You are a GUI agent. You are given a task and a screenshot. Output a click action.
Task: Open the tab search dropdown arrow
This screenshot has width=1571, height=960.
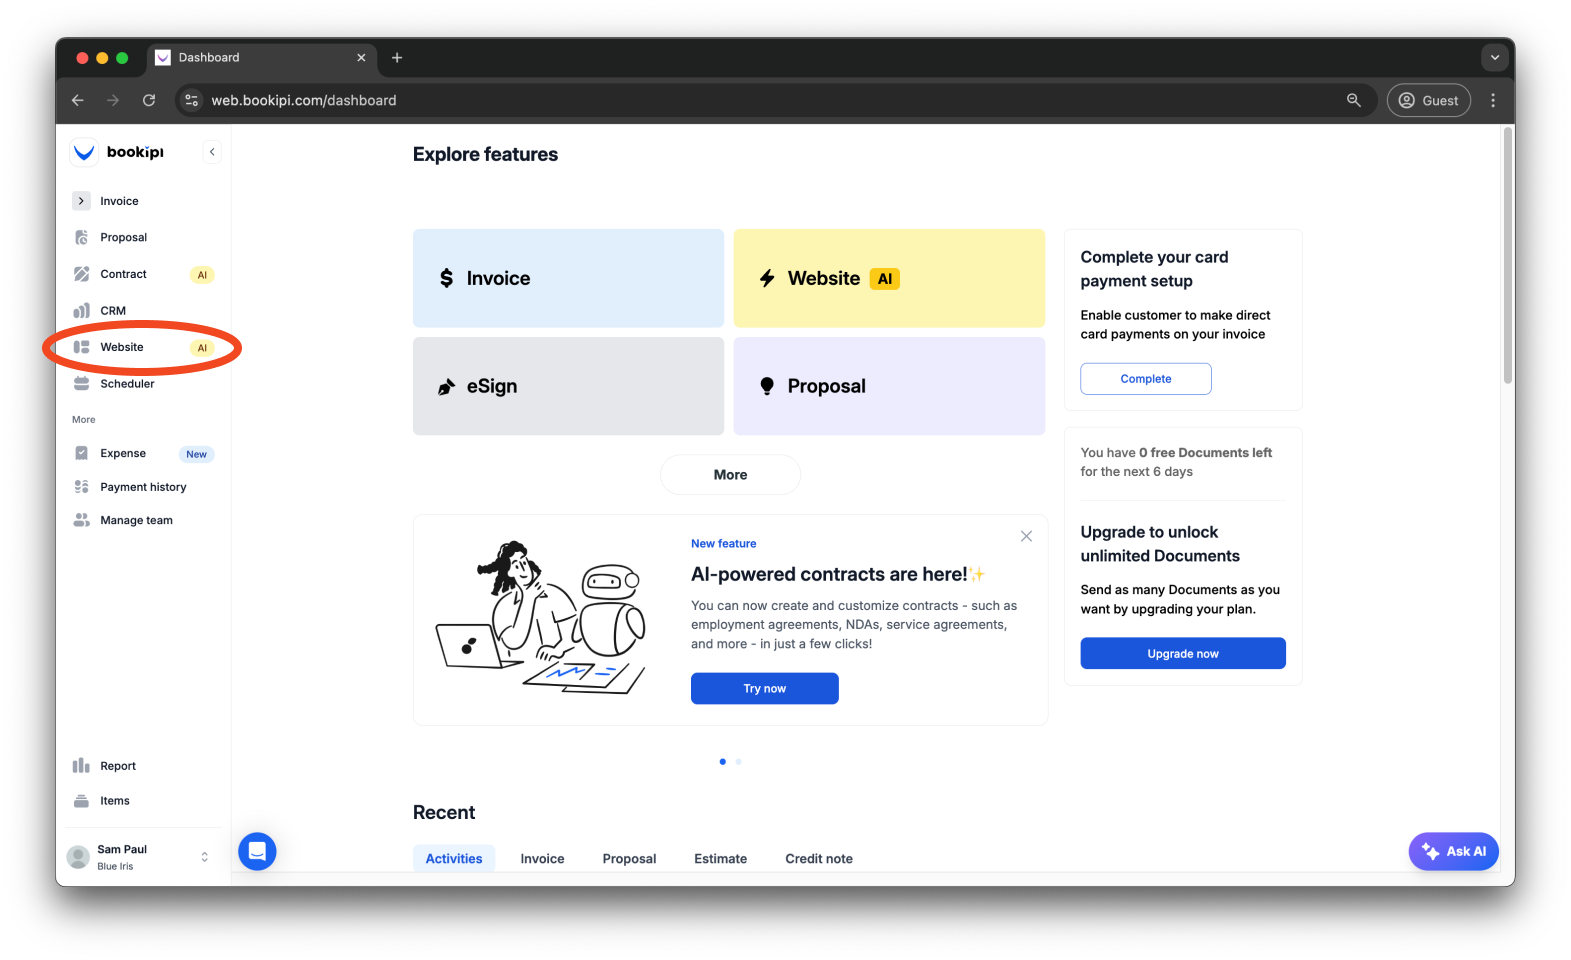(1495, 58)
